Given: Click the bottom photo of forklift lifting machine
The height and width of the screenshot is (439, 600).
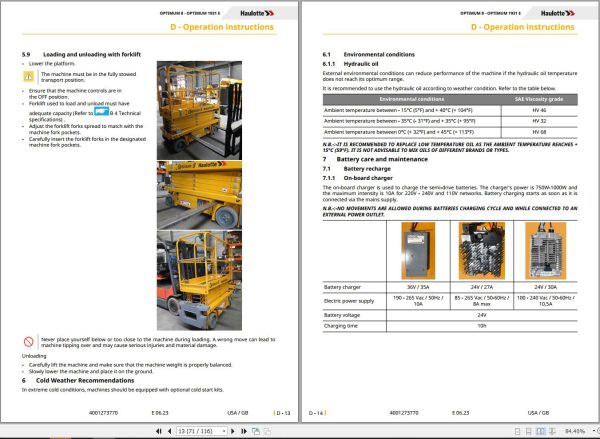Looking at the screenshot, I should click(x=199, y=281).
